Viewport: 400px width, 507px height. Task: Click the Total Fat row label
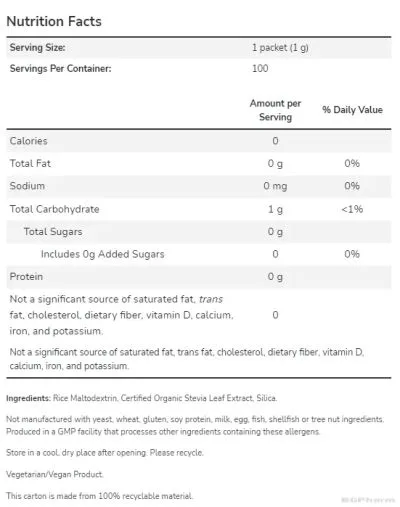pos(30,163)
